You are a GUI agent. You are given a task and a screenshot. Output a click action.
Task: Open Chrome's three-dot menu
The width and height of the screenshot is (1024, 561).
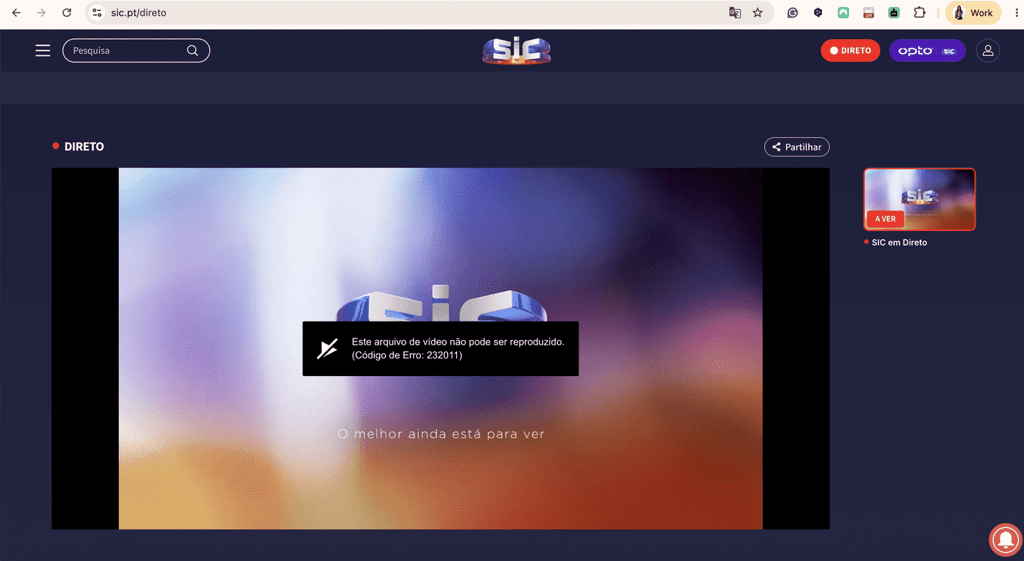point(1016,12)
